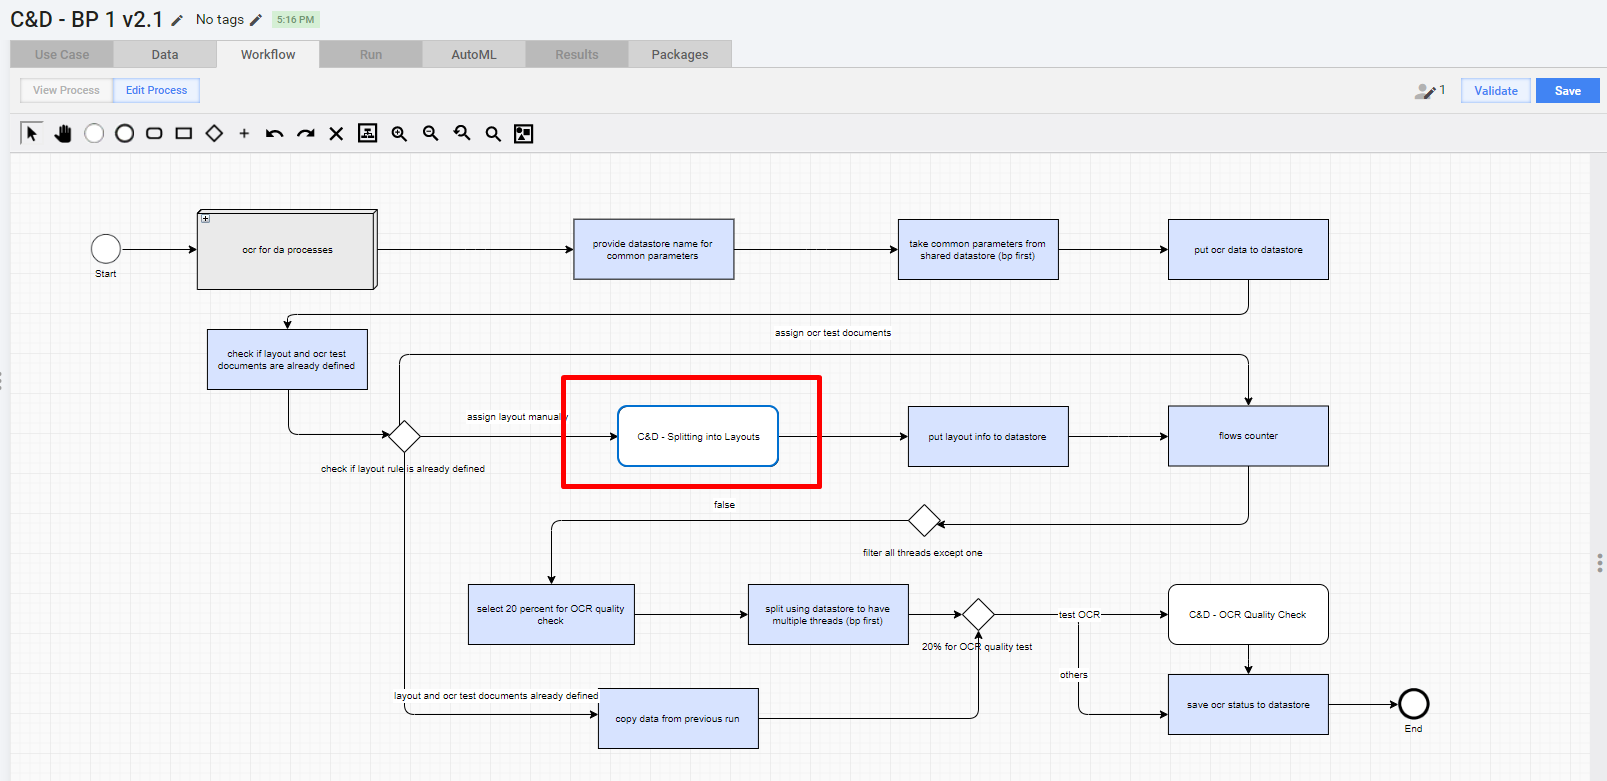Select take common parameters from shared datastore node
The width and height of the screenshot is (1607, 781).
[978, 249]
